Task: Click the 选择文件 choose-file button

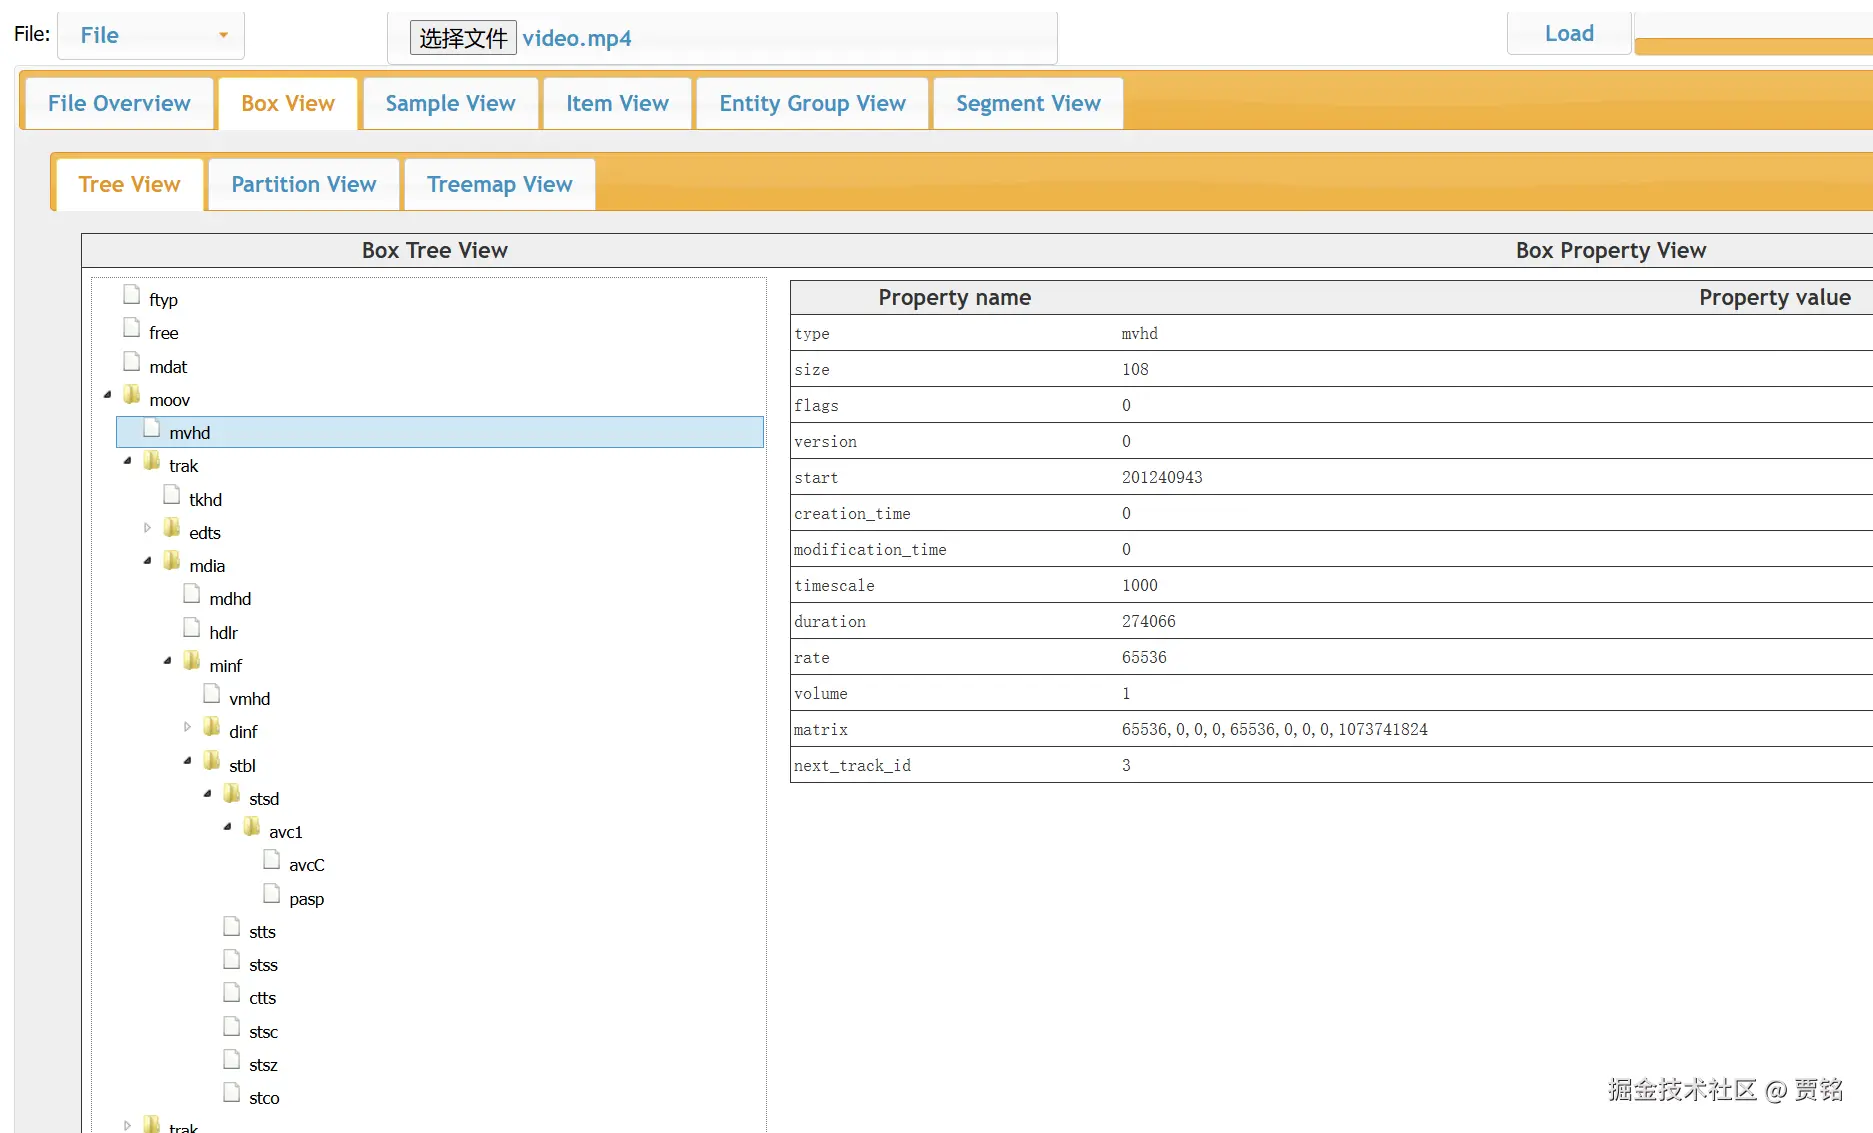Action: 463,38
